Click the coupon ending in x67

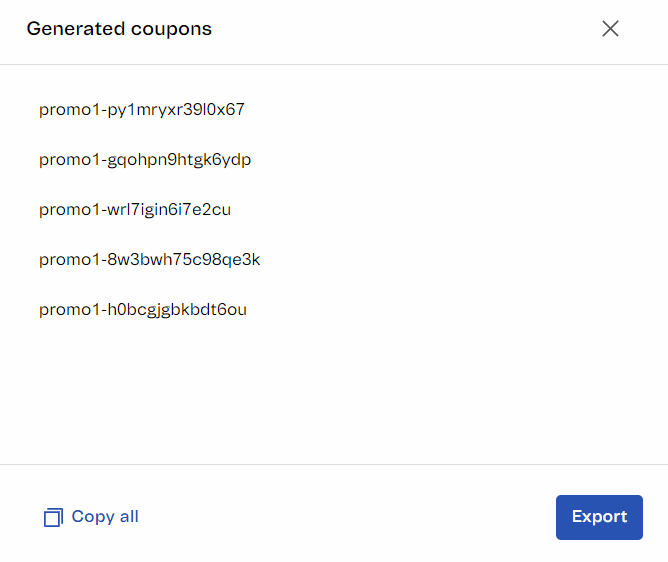[142, 110]
